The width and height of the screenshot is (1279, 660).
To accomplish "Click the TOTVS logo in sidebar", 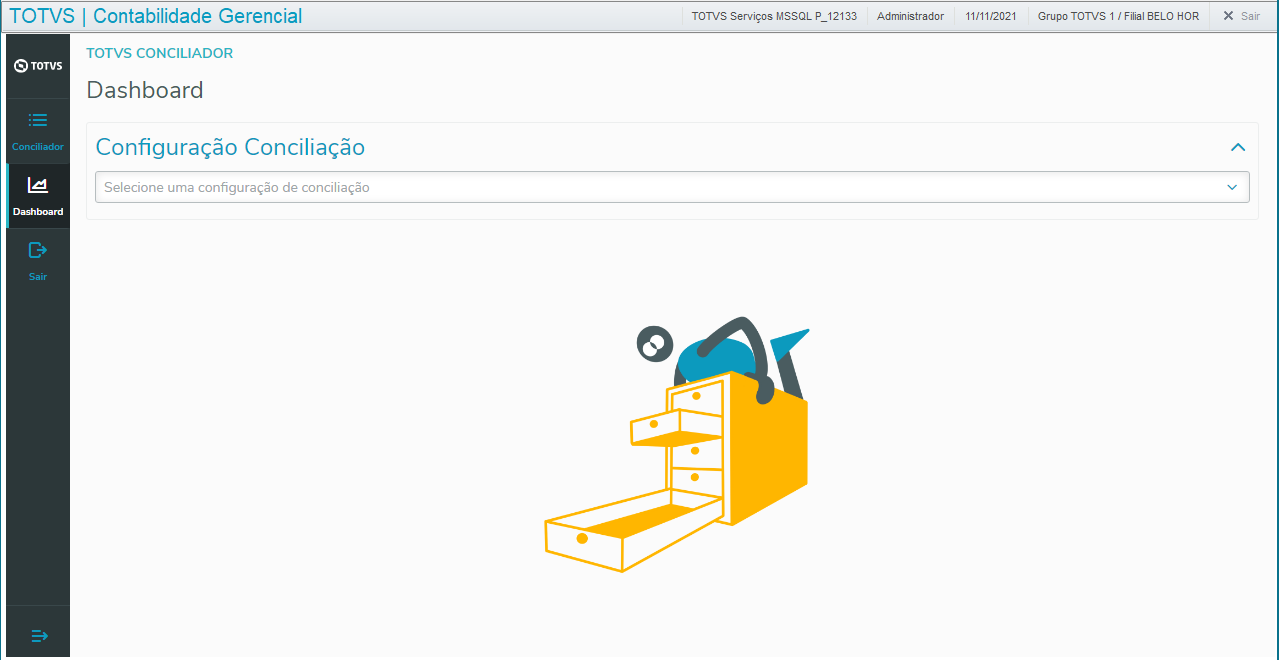I will (x=38, y=66).
